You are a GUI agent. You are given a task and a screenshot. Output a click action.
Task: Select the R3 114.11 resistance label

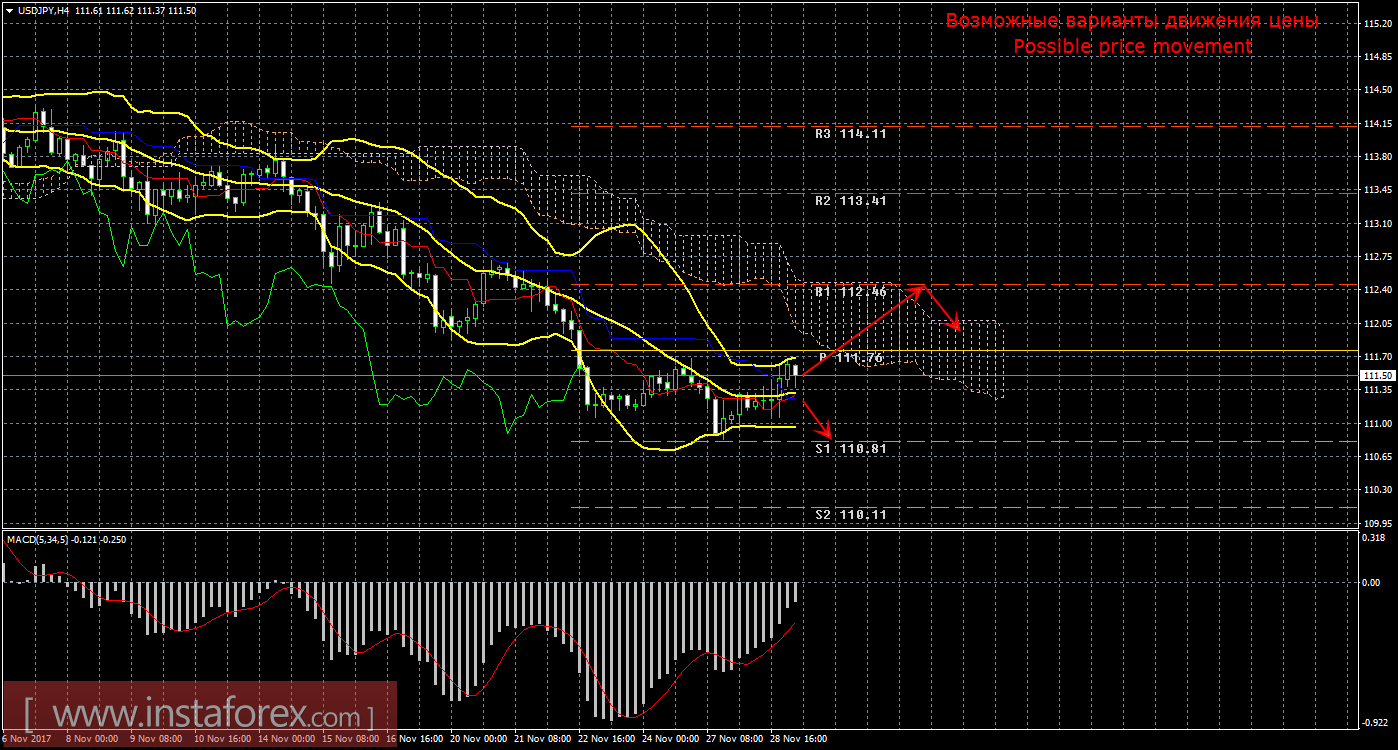(850, 133)
